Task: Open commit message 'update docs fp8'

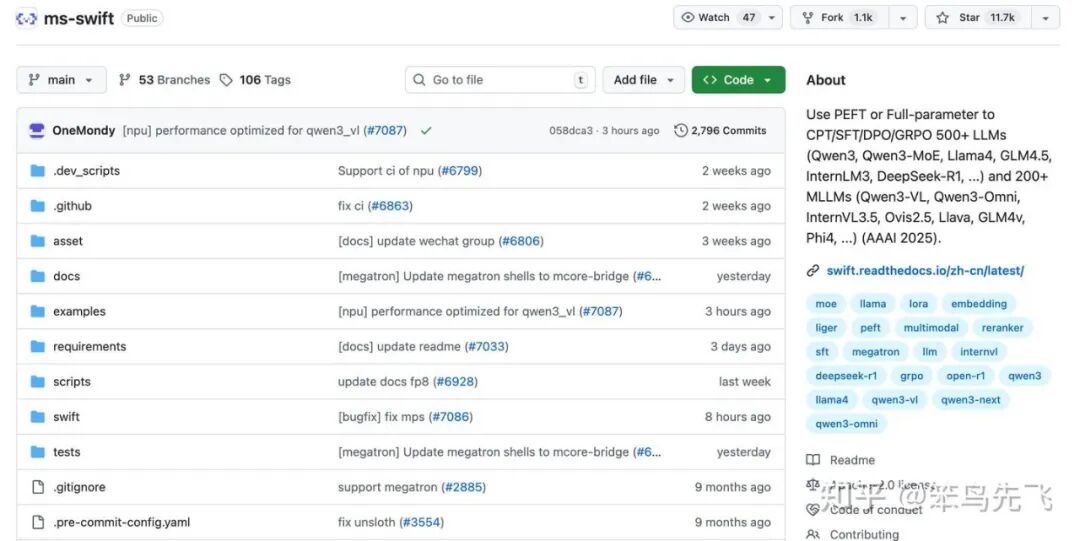Action: tap(383, 382)
